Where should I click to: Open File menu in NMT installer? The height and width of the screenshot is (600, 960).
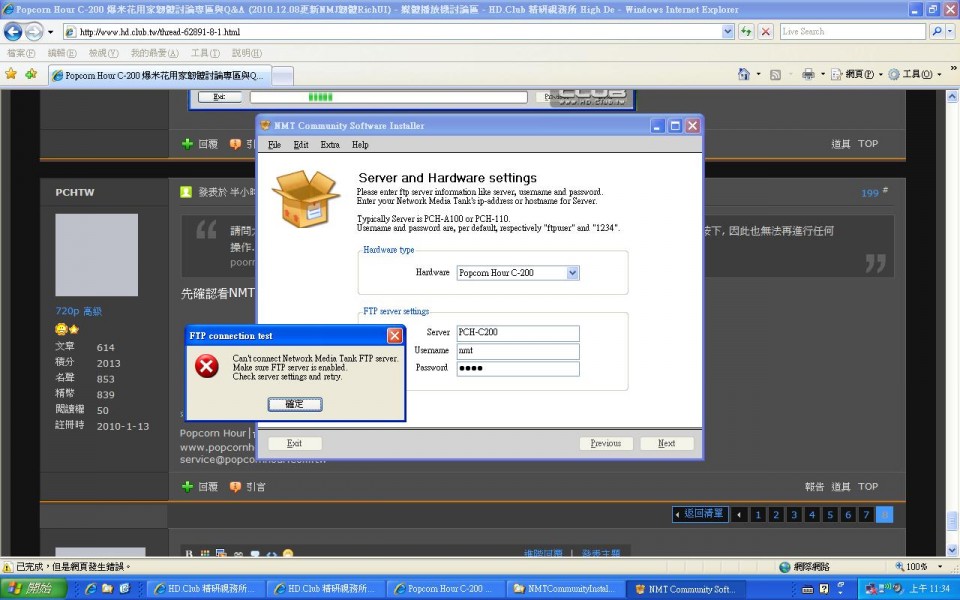(x=274, y=144)
